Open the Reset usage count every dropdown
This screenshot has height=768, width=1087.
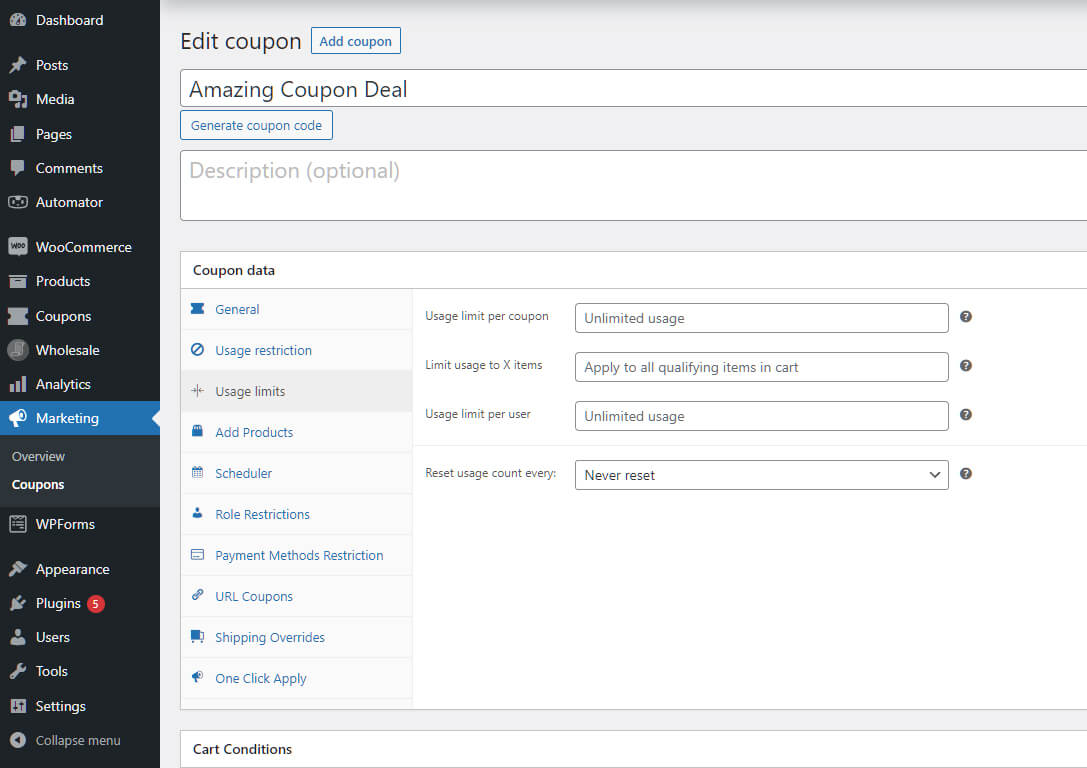(x=761, y=475)
